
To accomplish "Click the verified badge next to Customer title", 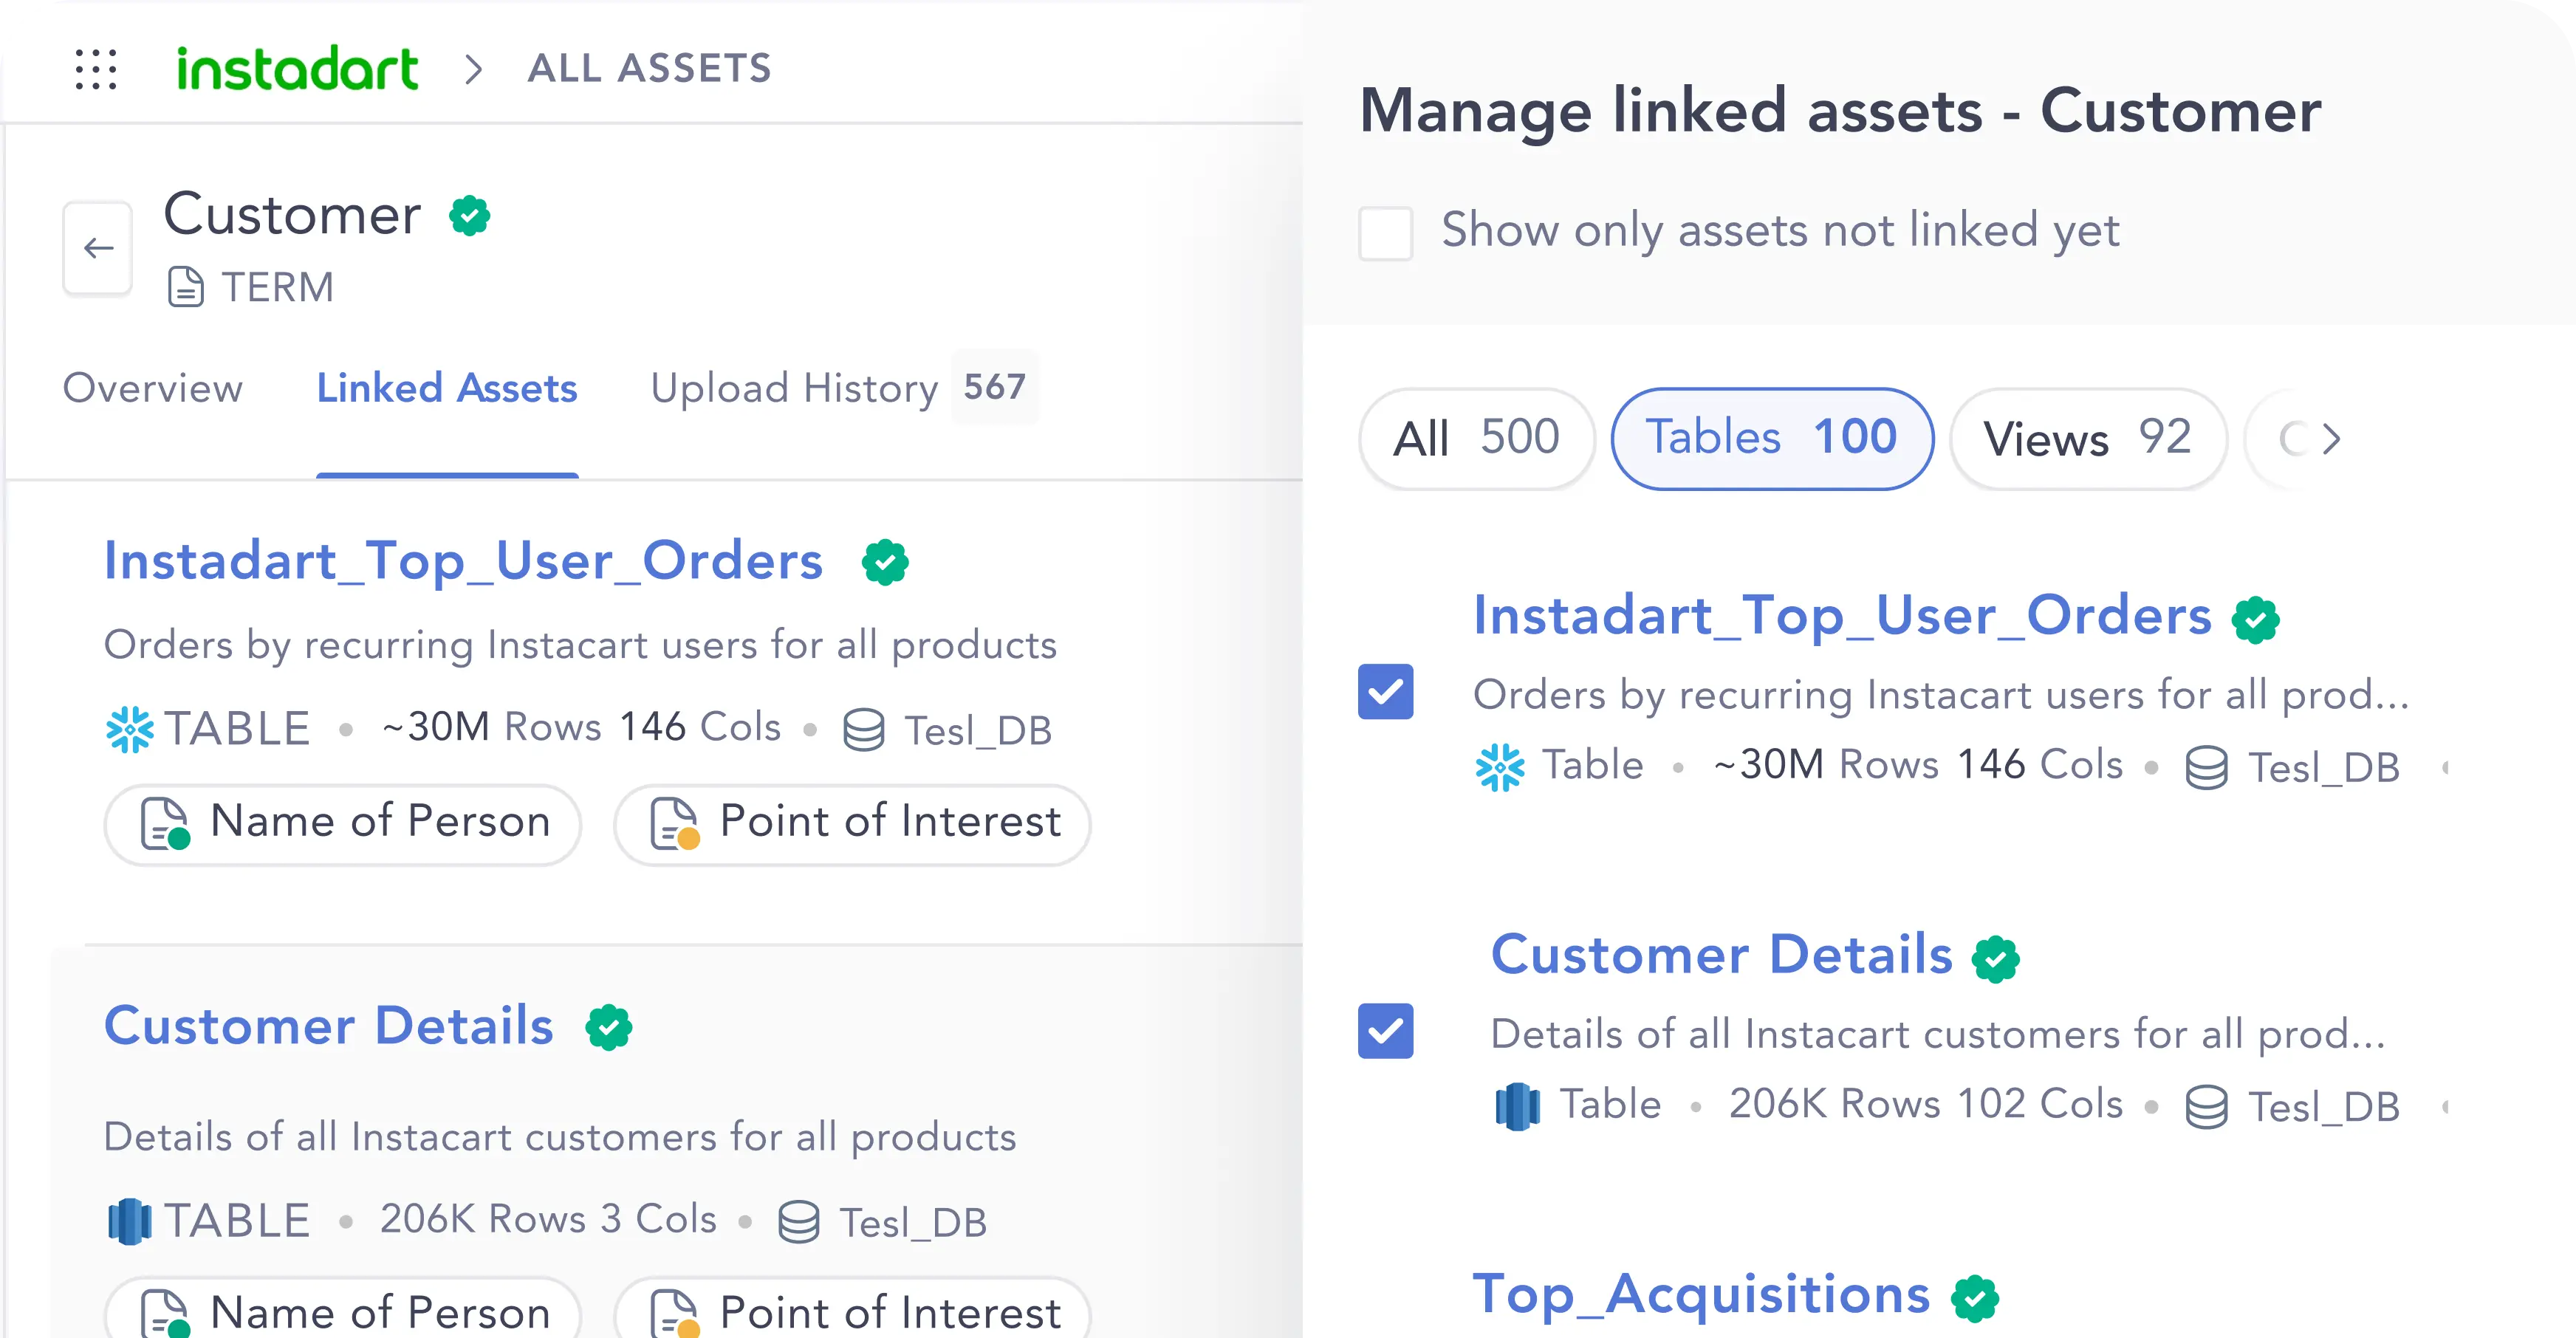I will 469,215.
